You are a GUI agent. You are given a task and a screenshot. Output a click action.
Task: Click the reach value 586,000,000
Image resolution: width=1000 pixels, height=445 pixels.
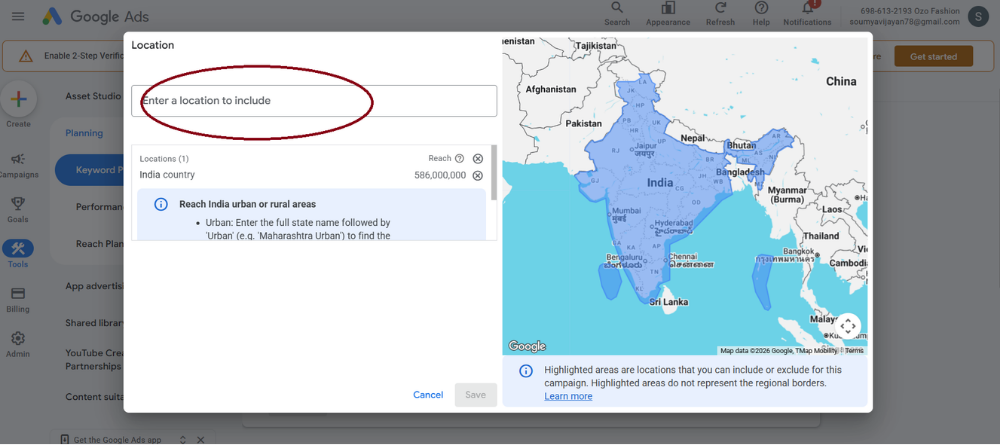pyautogui.click(x=440, y=175)
